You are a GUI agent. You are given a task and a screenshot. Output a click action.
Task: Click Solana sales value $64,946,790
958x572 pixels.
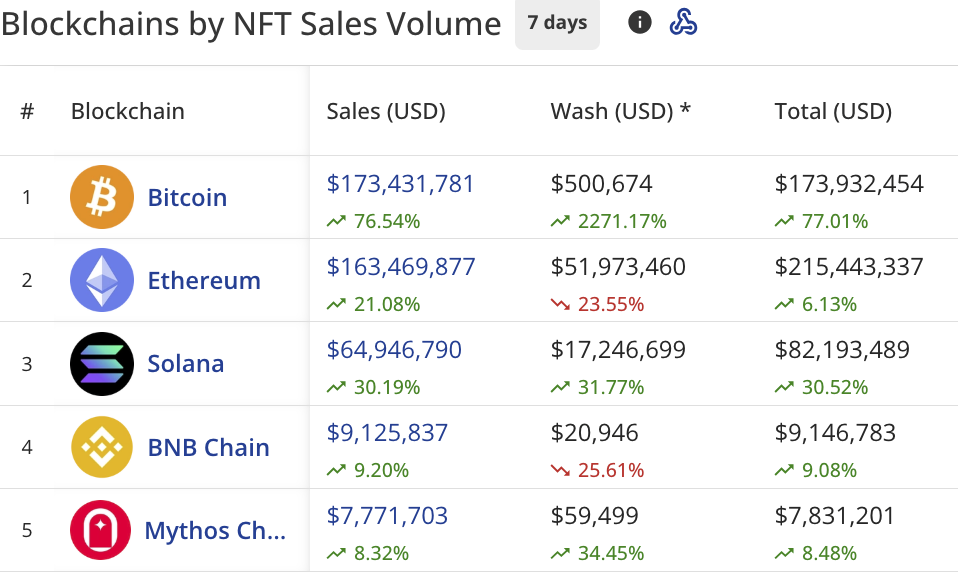coord(394,350)
